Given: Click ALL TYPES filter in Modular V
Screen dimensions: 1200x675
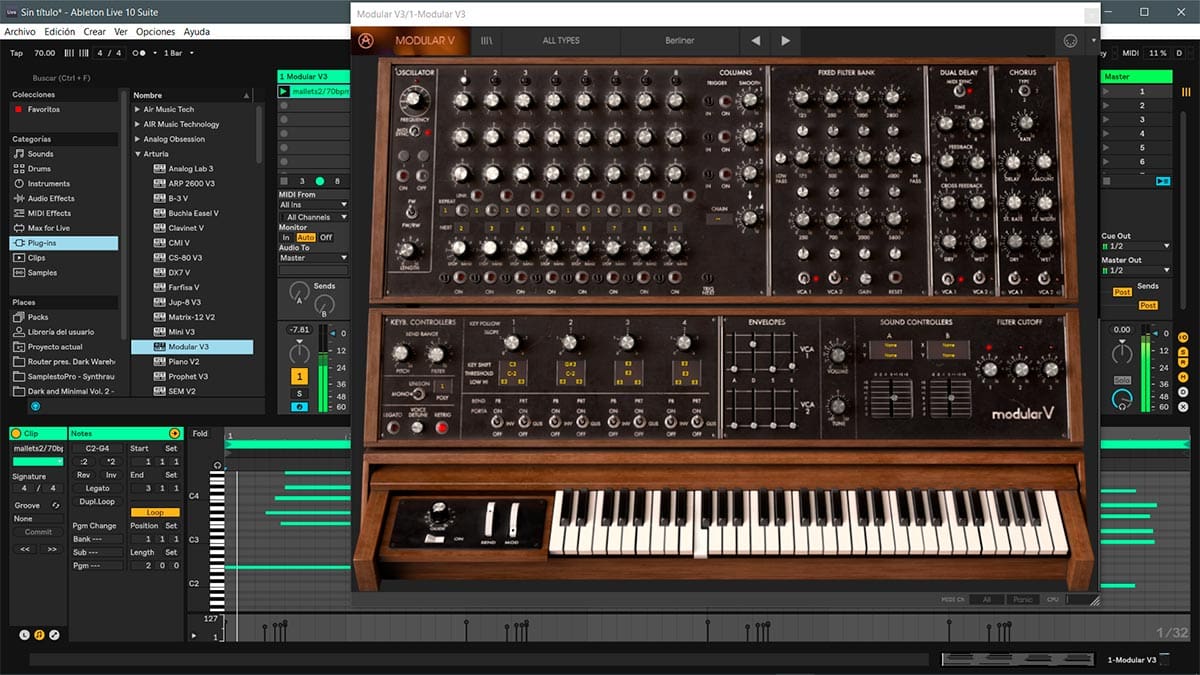Looking at the screenshot, I should coord(560,41).
